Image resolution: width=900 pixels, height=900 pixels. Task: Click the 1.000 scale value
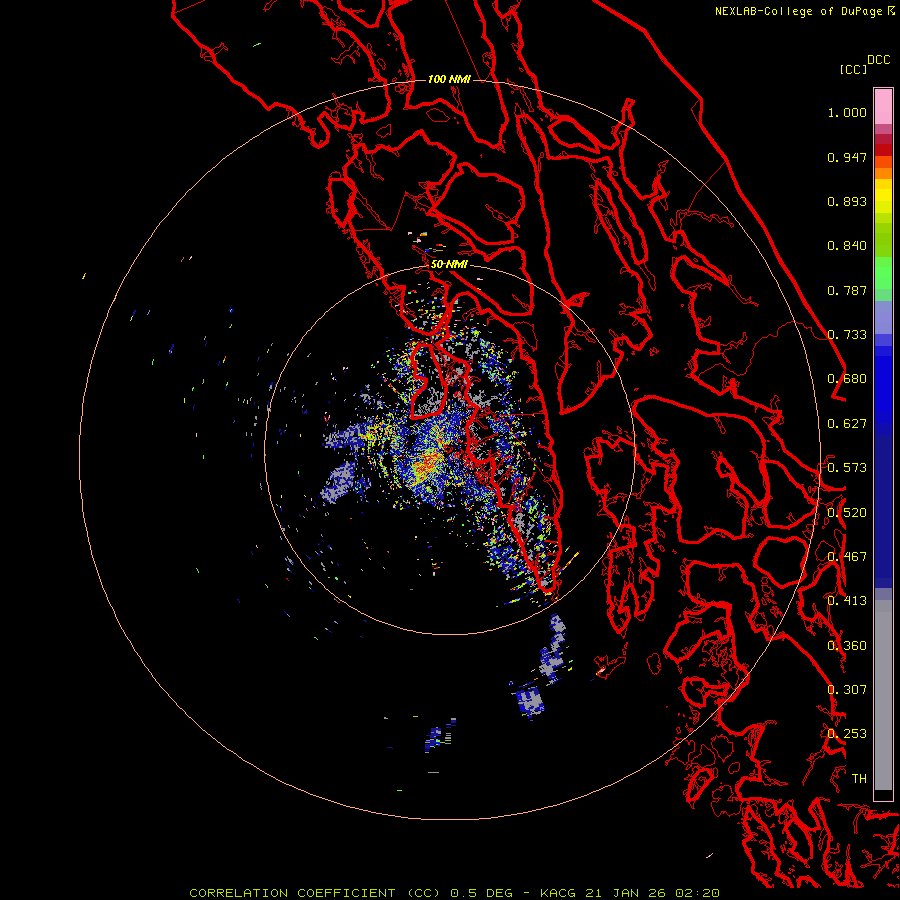pyautogui.click(x=847, y=112)
